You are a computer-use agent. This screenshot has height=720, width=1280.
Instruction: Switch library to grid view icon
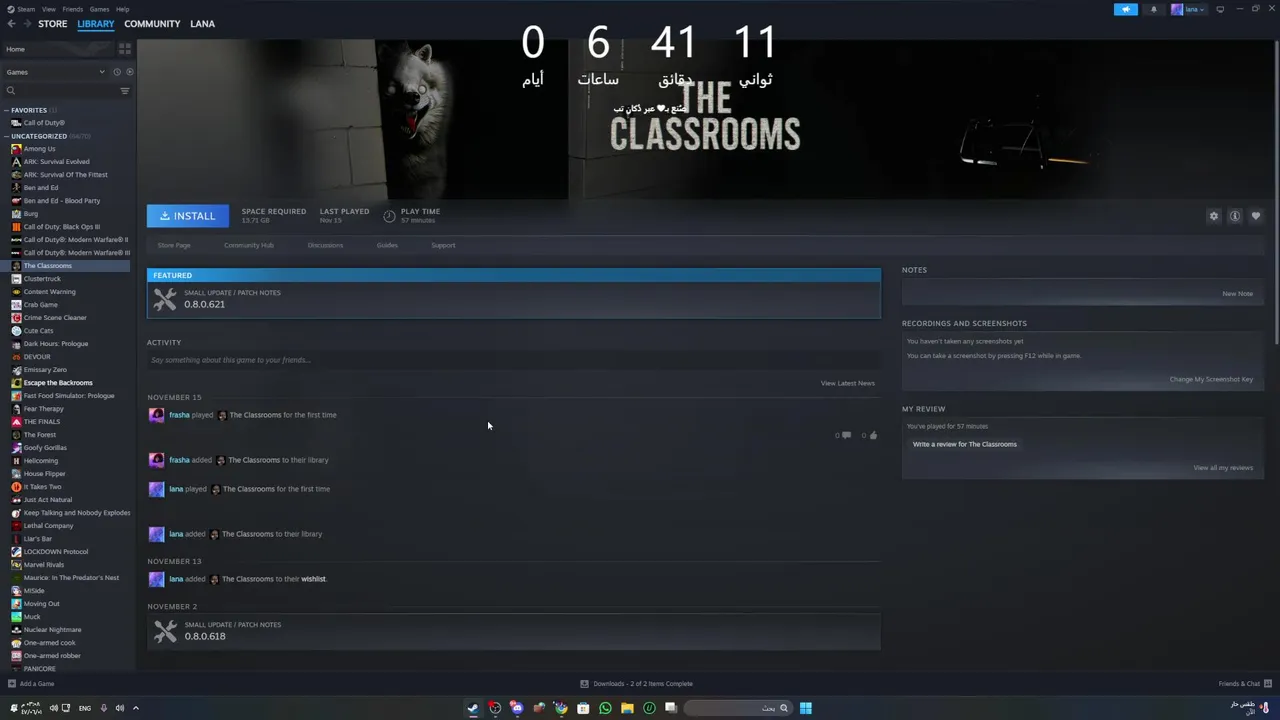125,49
